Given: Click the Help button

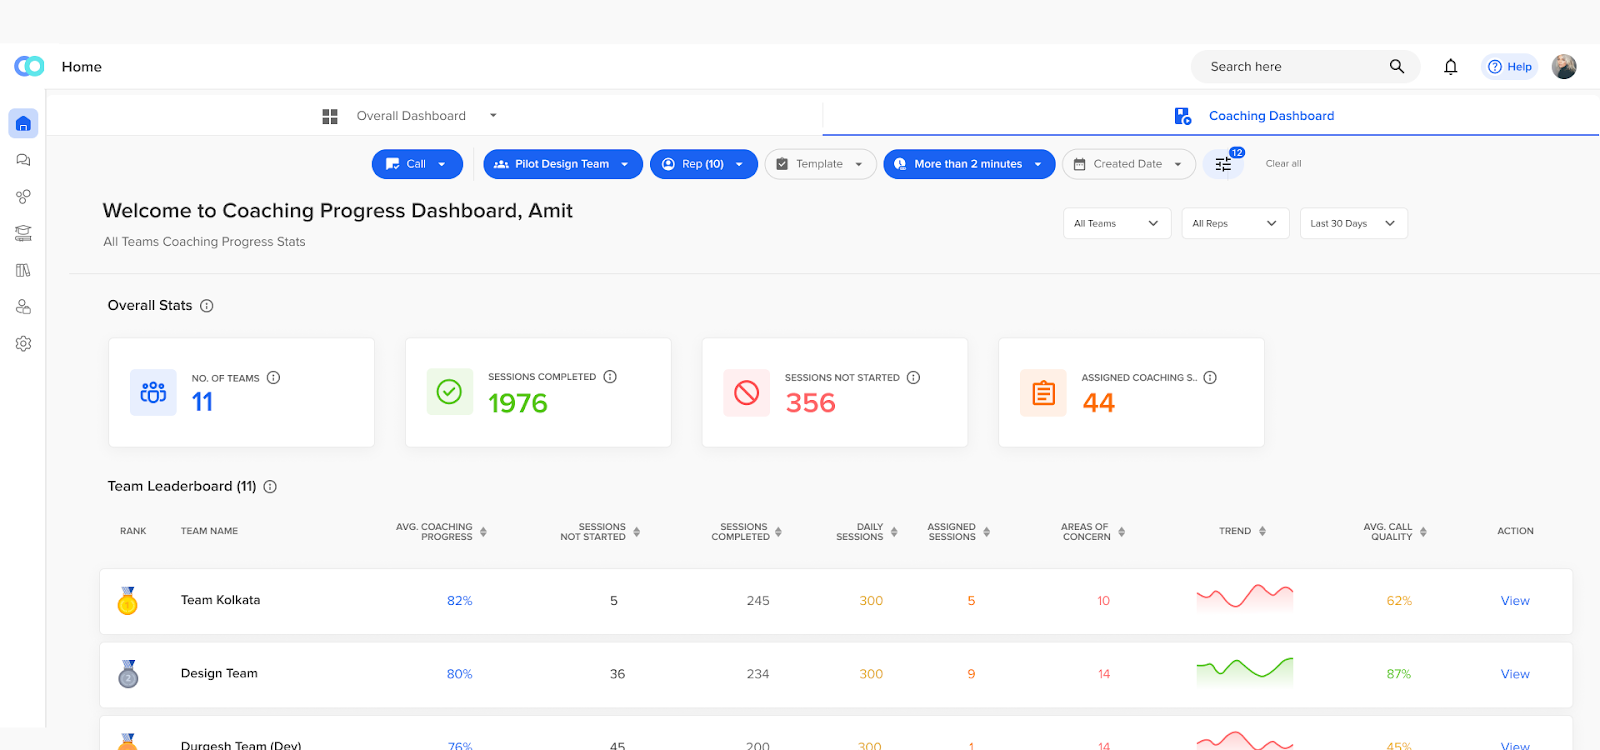Looking at the screenshot, I should [x=1509, y=67].
